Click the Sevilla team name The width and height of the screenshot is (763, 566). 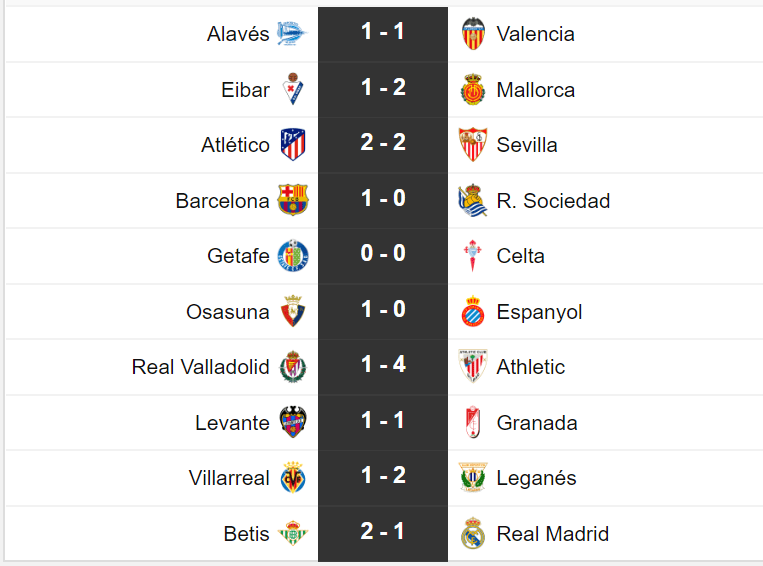pos(527,145)
